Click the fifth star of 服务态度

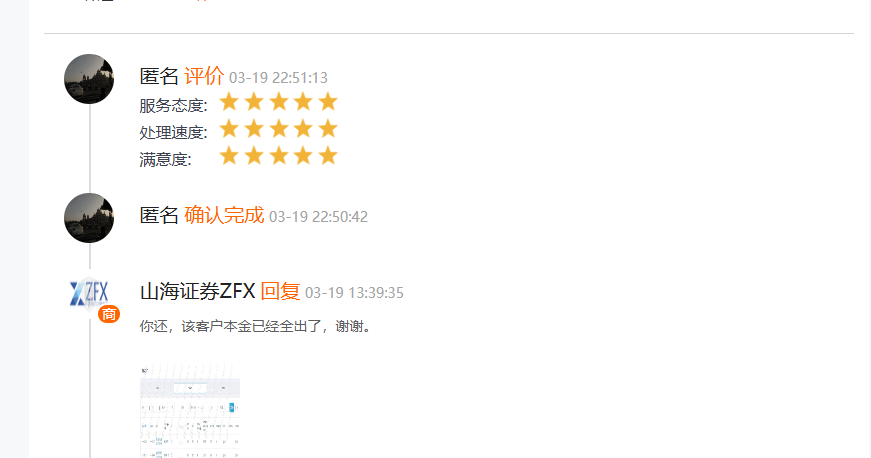pyautogui.click(x=328, y=102)
